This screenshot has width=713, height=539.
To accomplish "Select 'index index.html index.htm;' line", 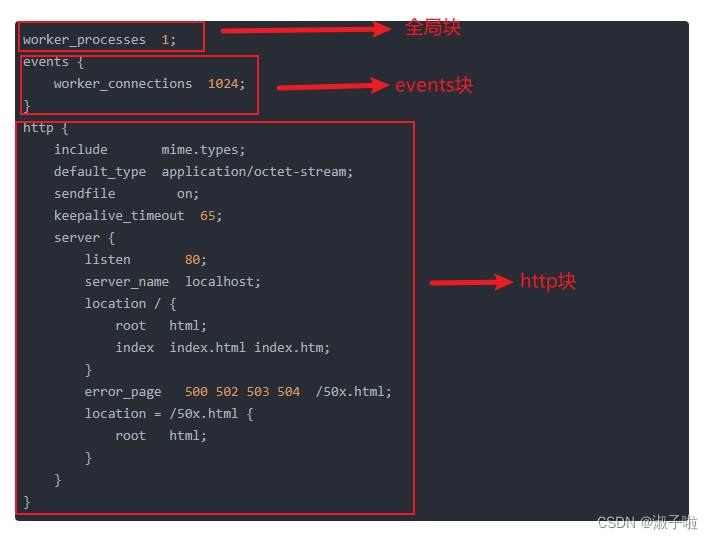I will click(222, 348).
